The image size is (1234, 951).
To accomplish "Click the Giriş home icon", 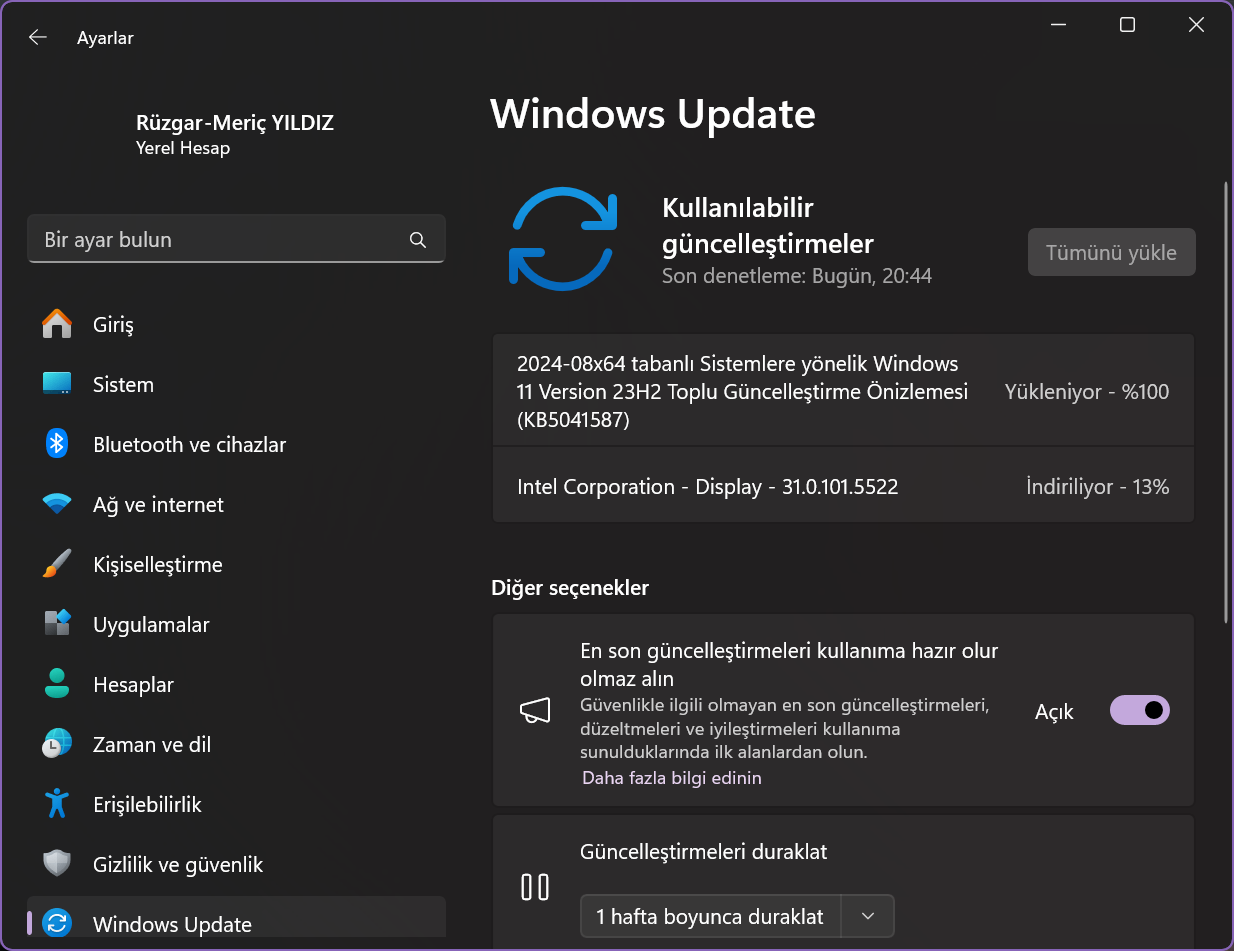I will click(57, 324).
